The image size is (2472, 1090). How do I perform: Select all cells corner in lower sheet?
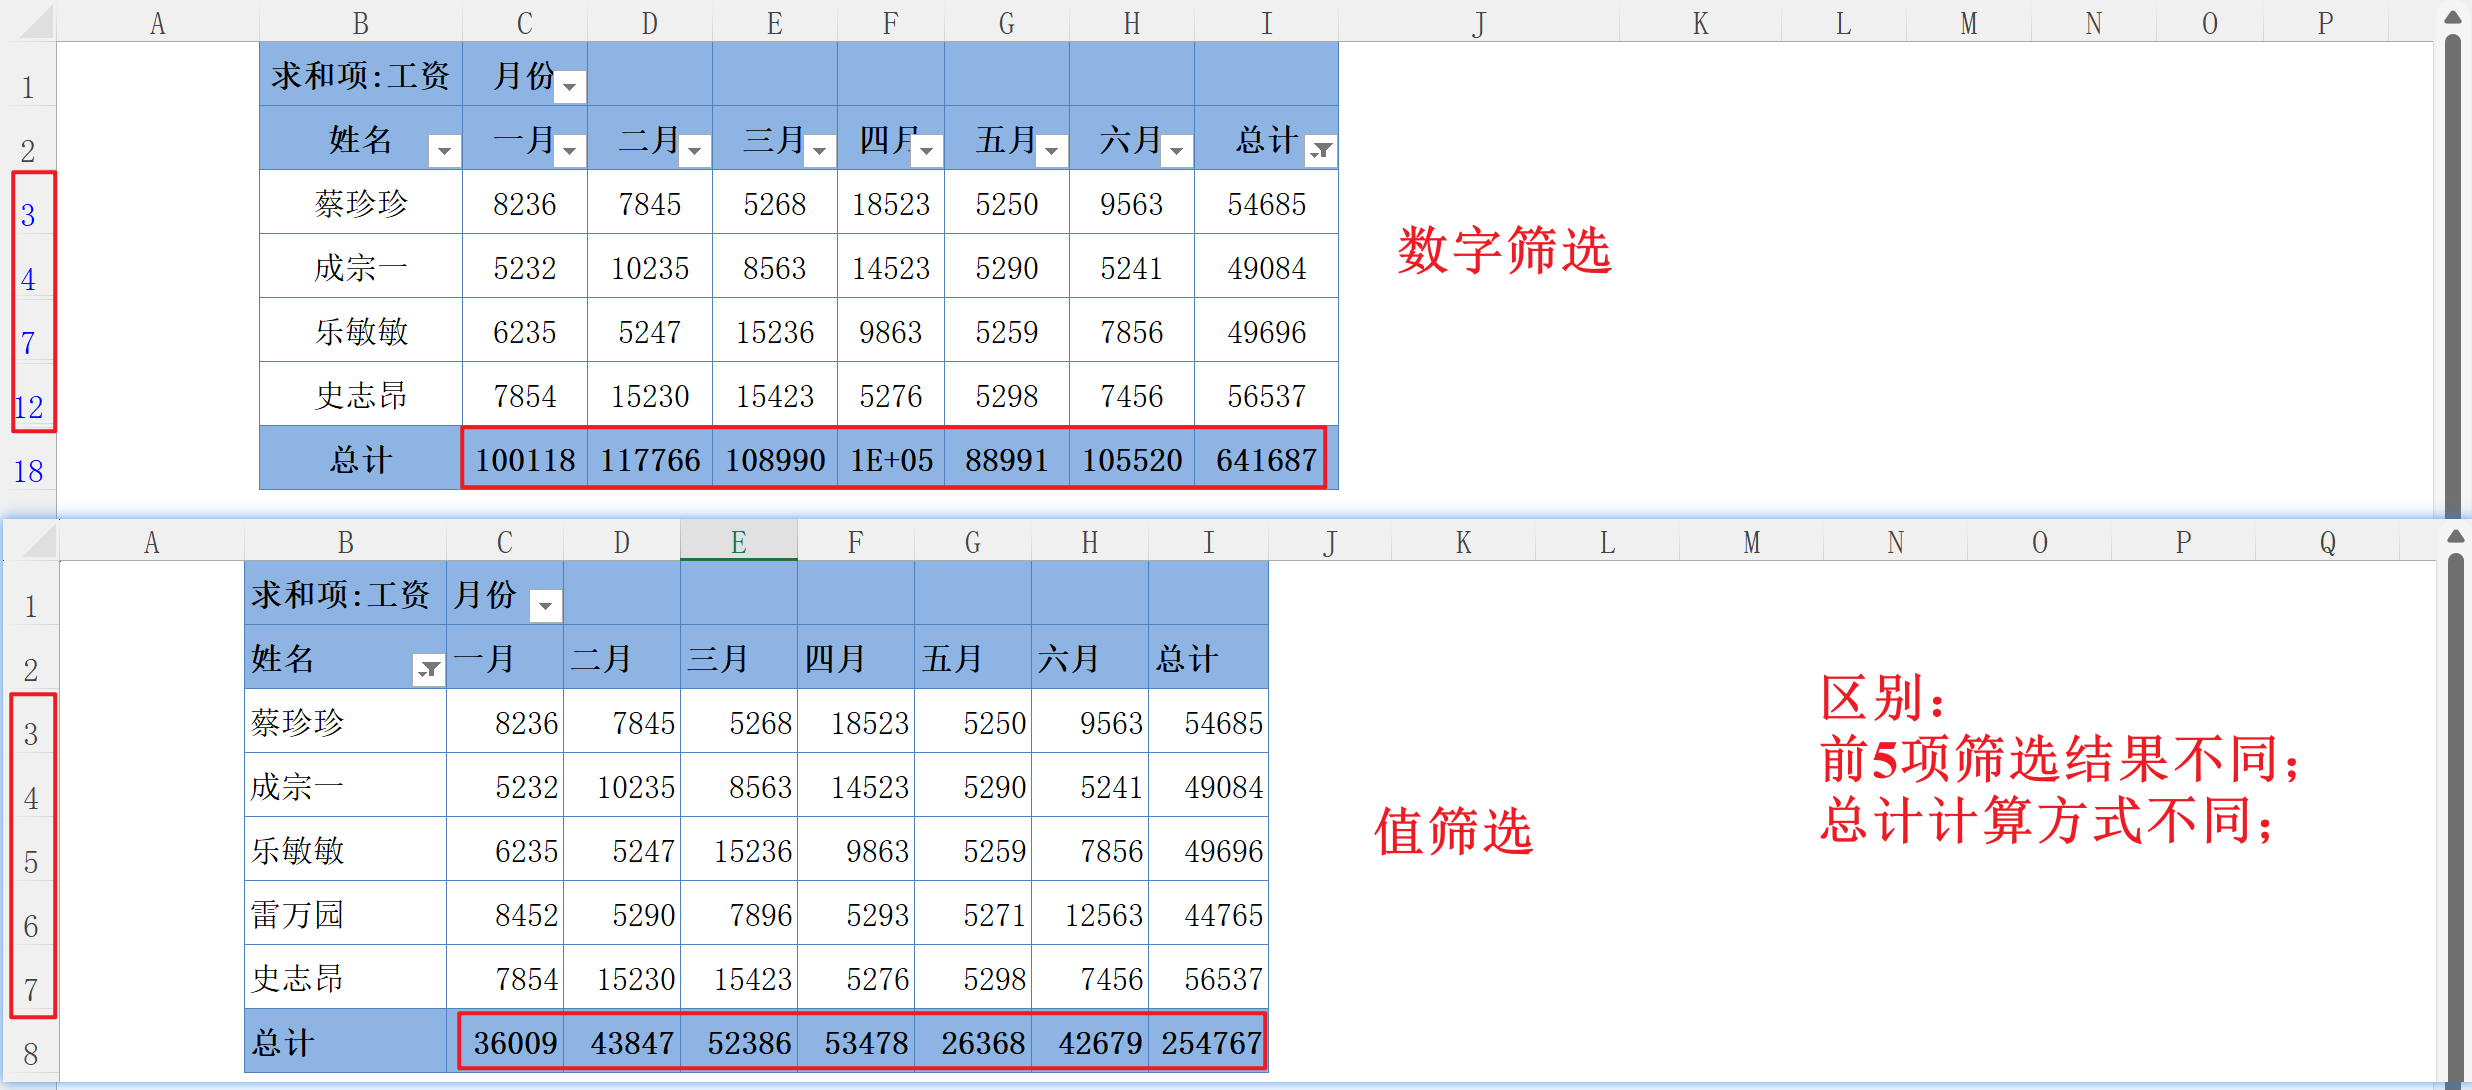[40, 543]
